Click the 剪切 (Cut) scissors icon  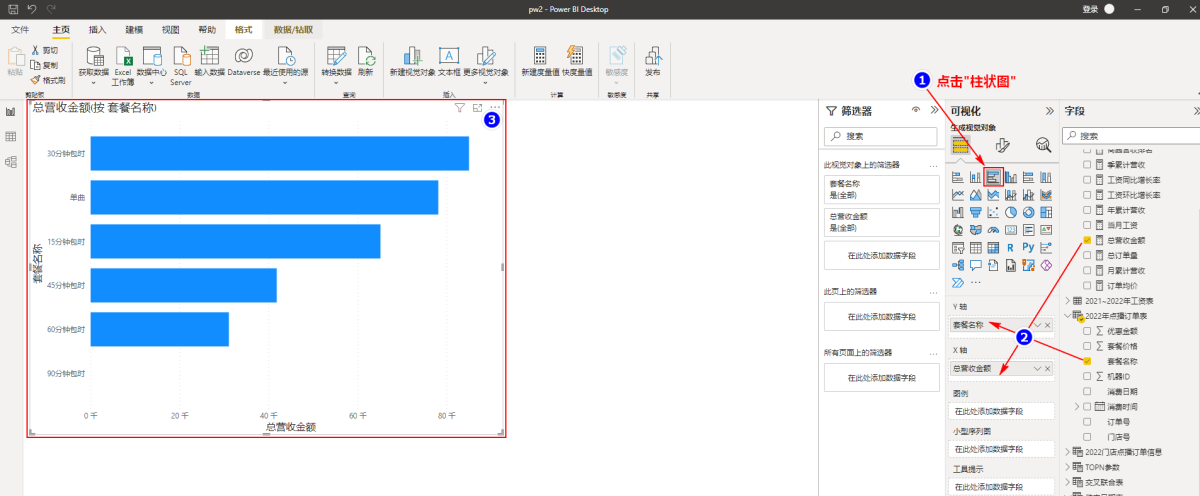point(35,50)
